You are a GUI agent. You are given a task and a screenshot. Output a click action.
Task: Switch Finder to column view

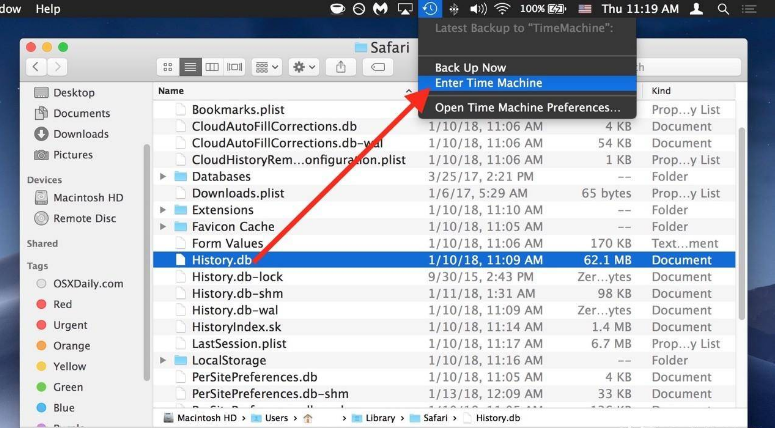point(213,67)
